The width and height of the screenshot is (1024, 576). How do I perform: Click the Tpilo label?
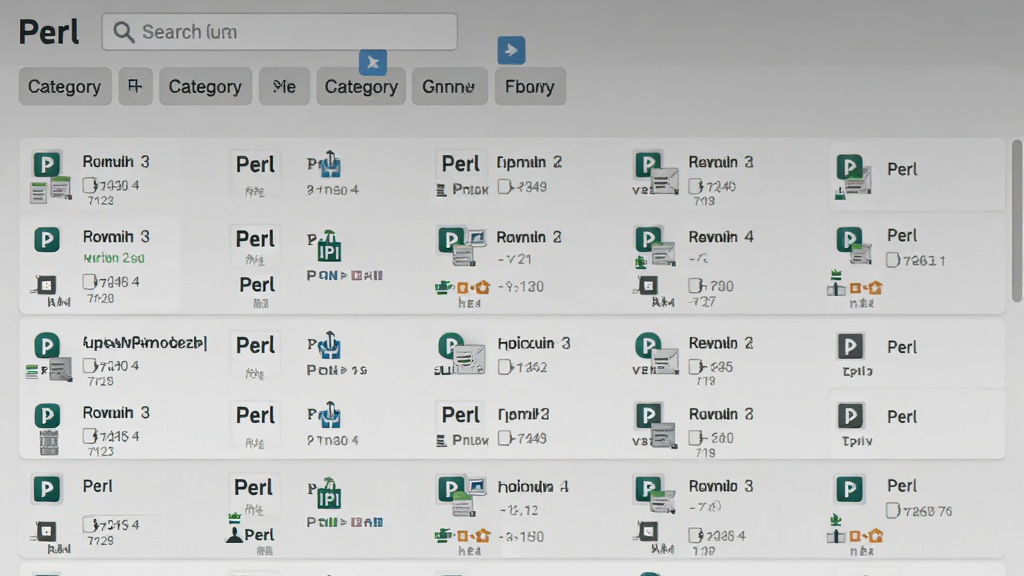(857, 372)
